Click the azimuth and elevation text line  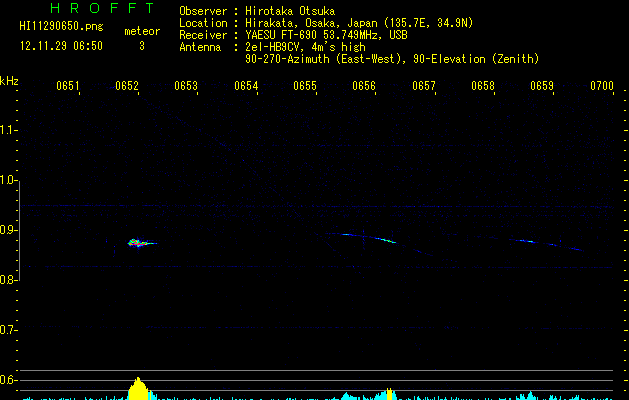[392, 59]
